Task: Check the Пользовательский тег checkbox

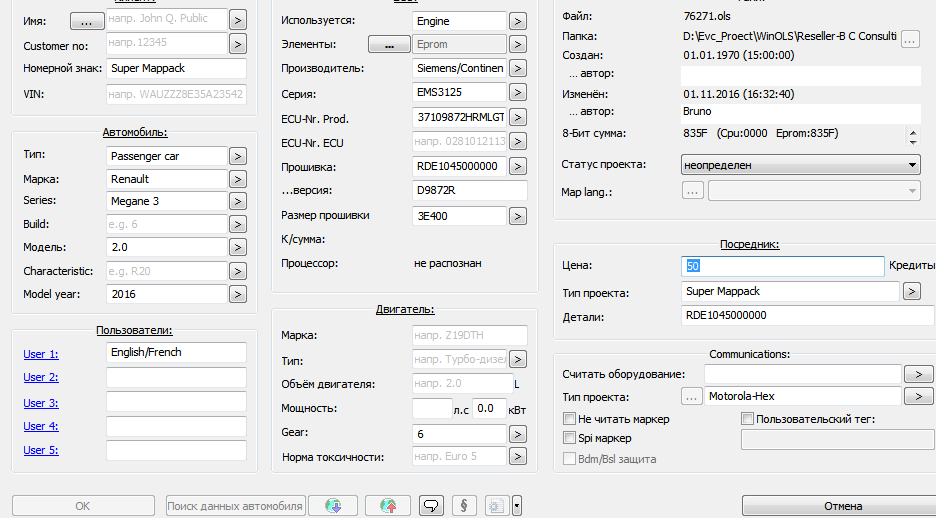Action: (747, 419)
